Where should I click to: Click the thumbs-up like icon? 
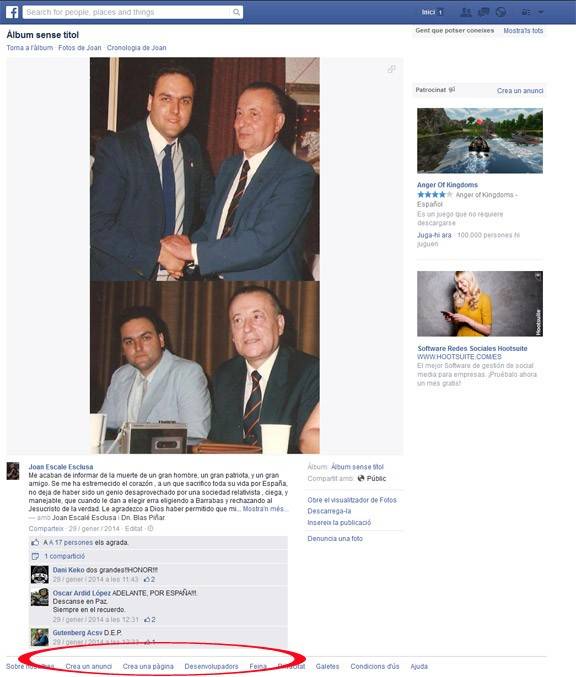pyautogui.click(x=35, y=542)
